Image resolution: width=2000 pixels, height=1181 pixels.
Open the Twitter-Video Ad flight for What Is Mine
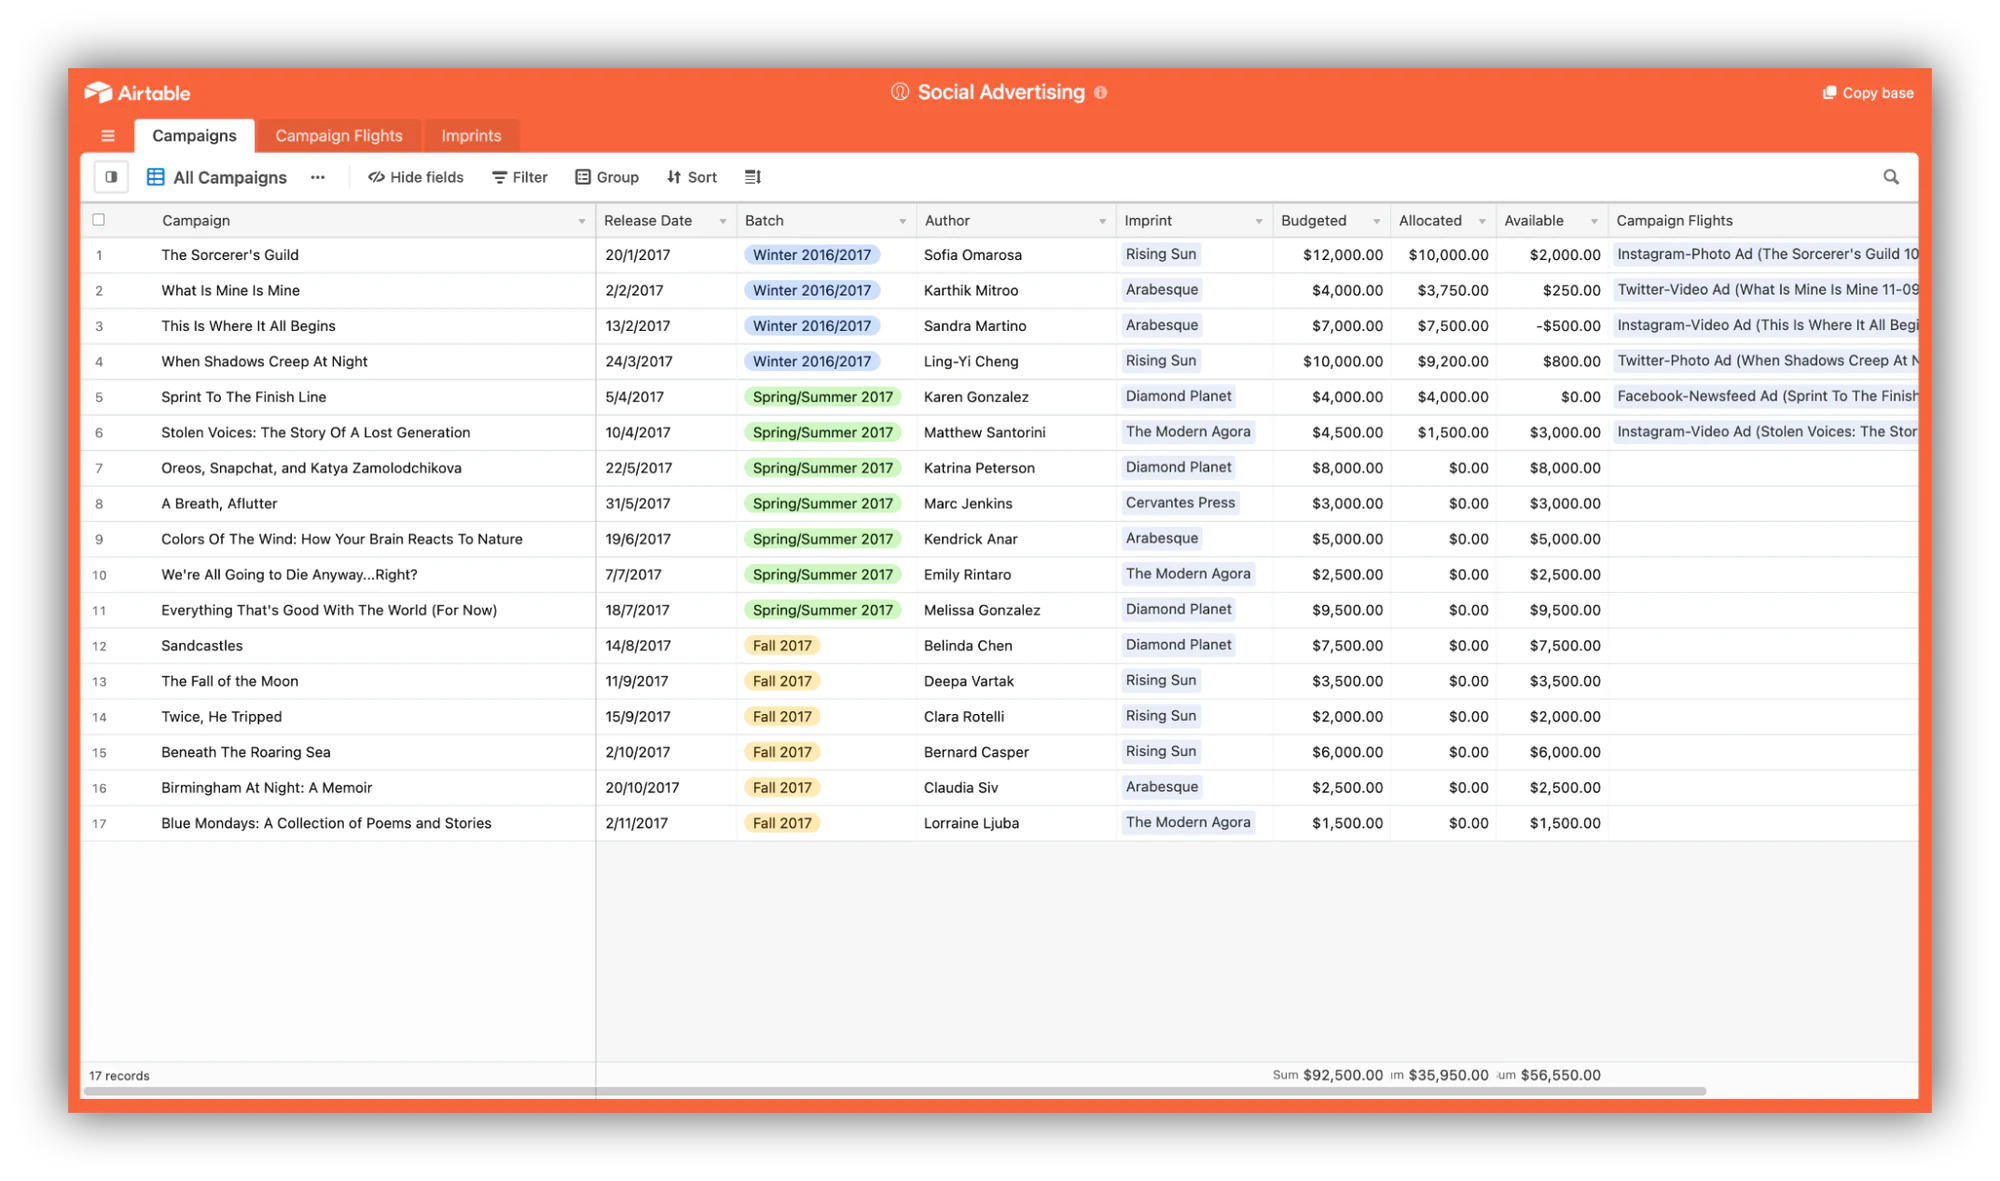1766,290
